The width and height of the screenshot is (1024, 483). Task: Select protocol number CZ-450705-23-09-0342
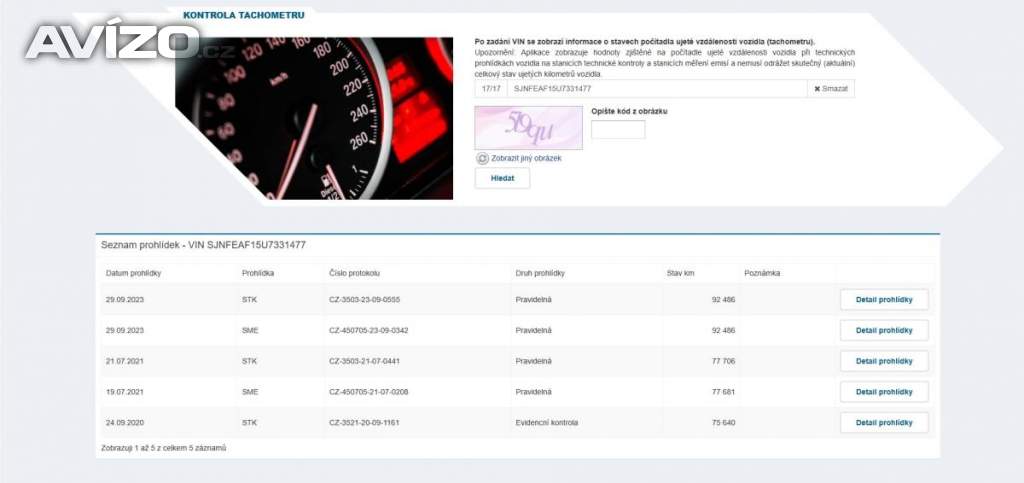coord(368,330)
